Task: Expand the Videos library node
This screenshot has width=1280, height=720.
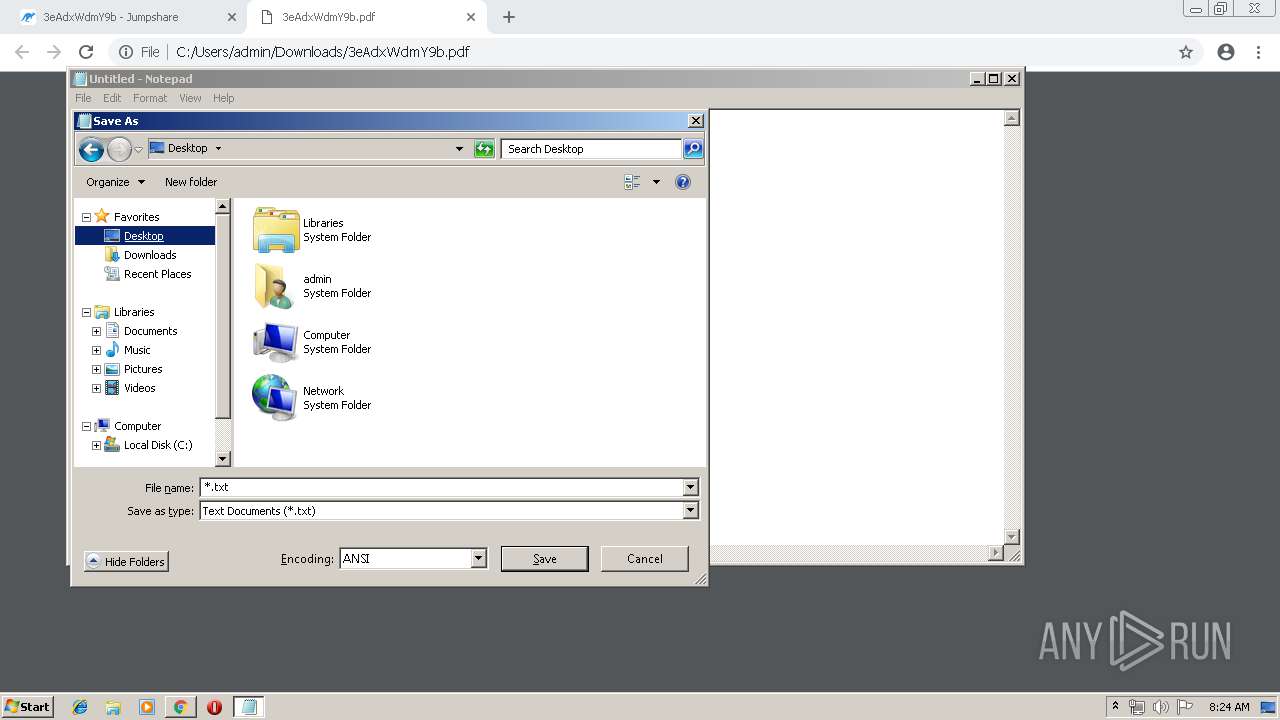Action: [x=96, y=388]
